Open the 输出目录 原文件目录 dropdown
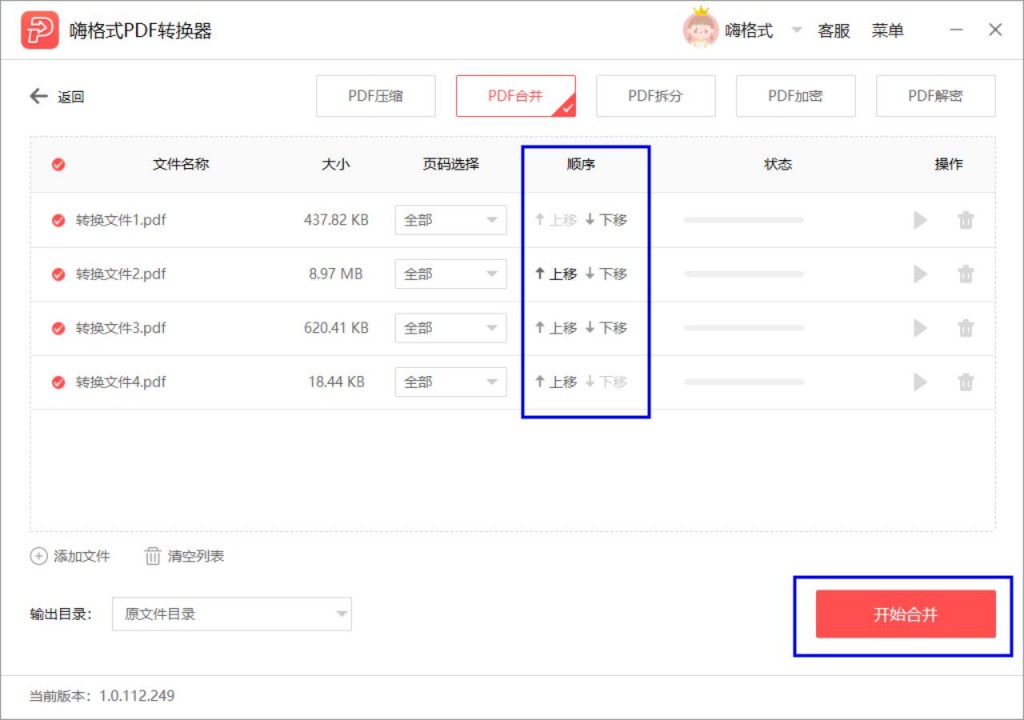Screen dimensions: 1024x720 tap(232, 614)
